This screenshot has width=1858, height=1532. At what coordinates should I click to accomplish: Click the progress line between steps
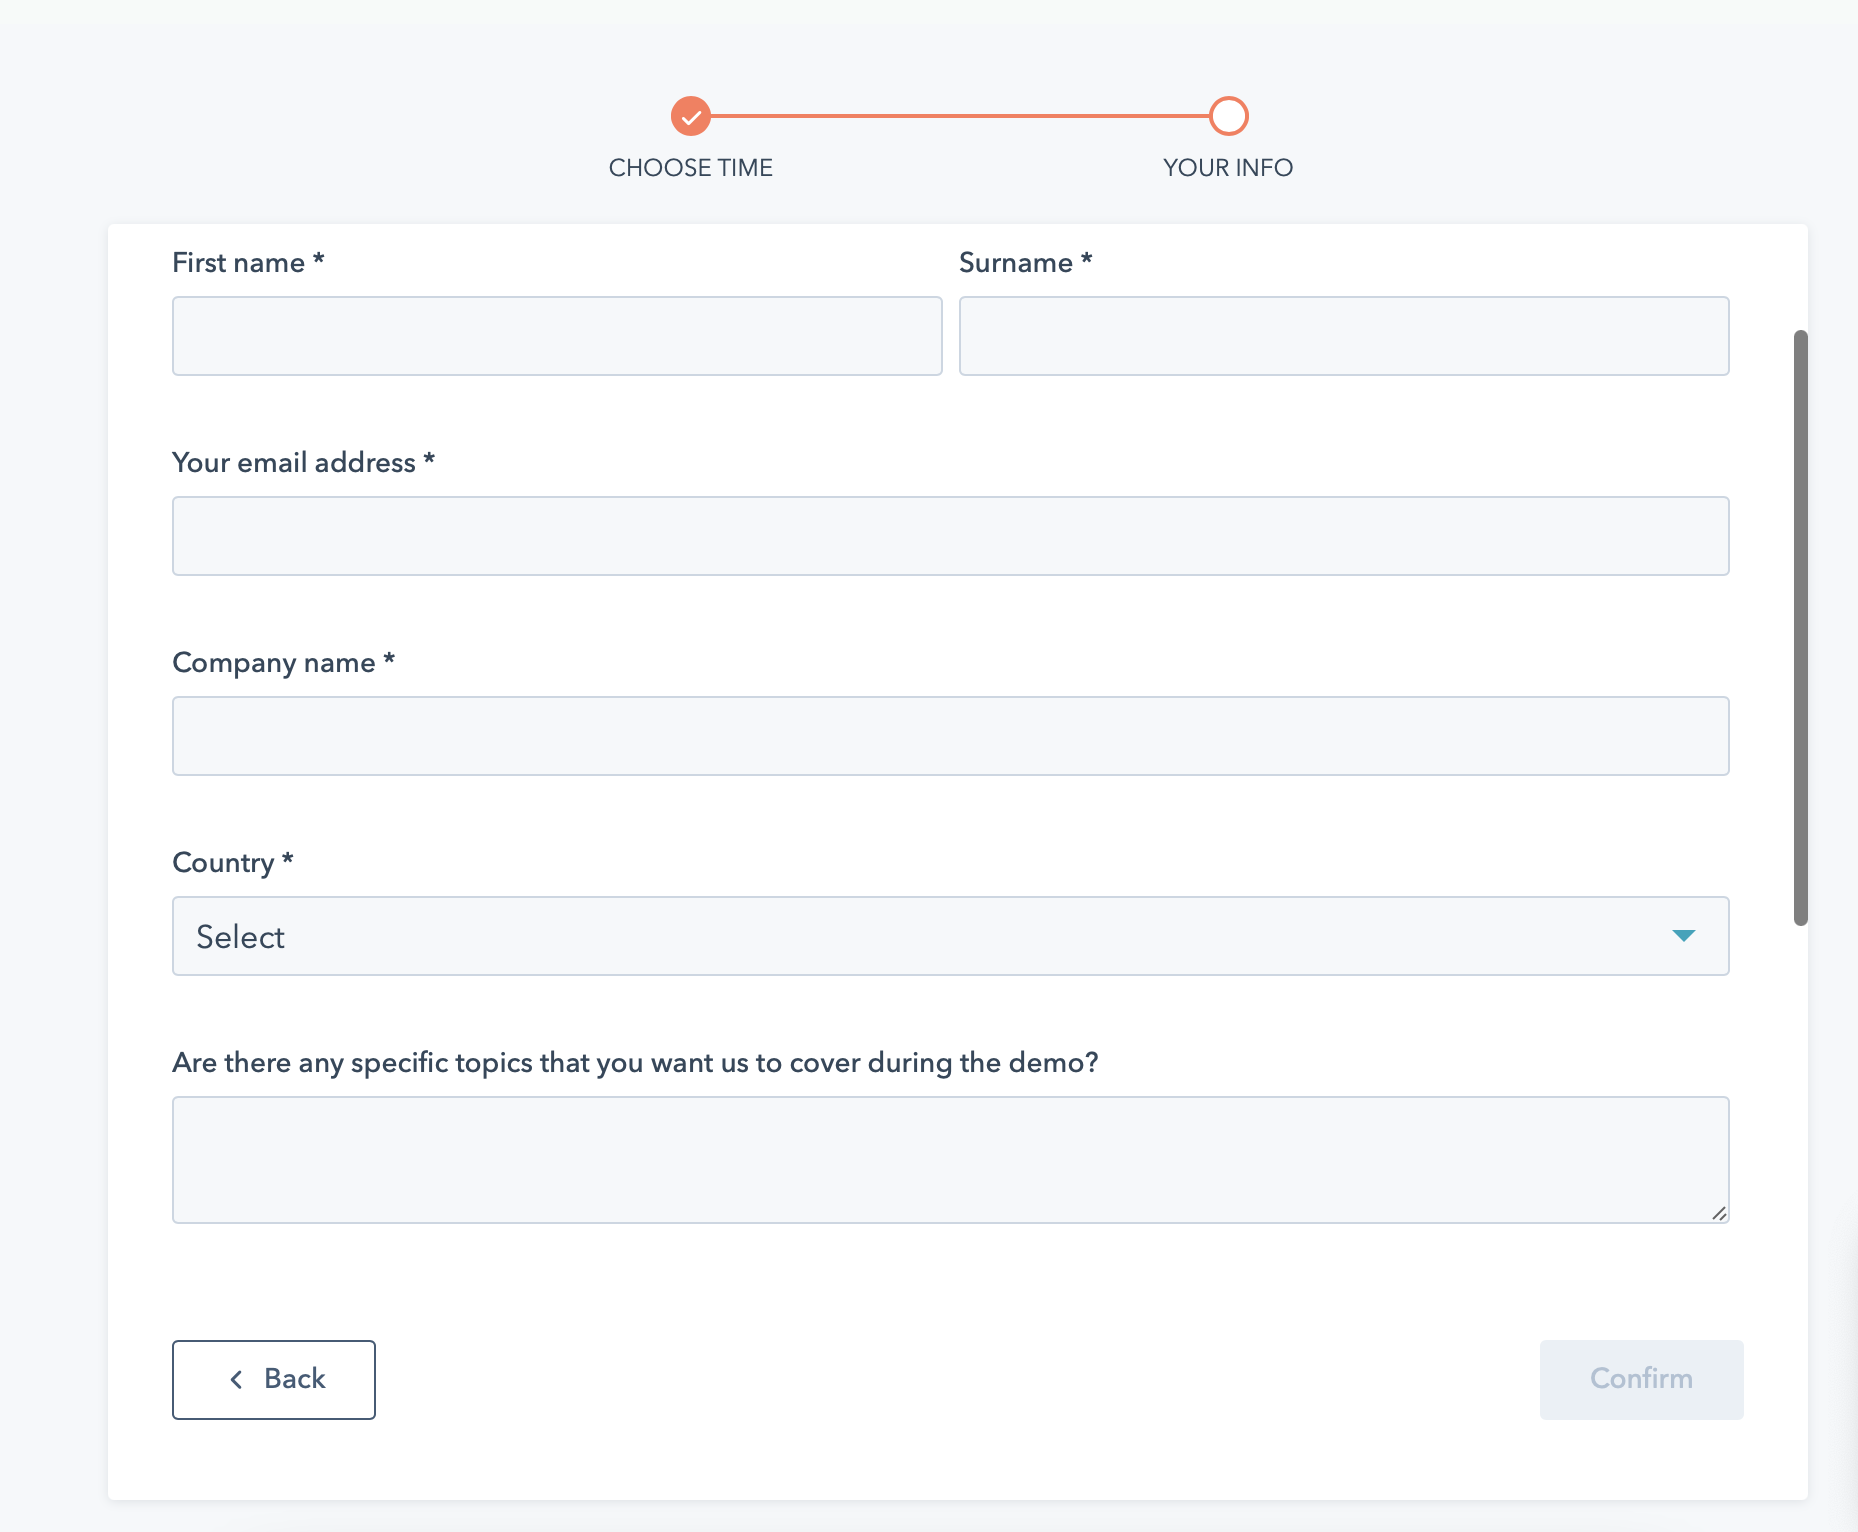[960, 116]
